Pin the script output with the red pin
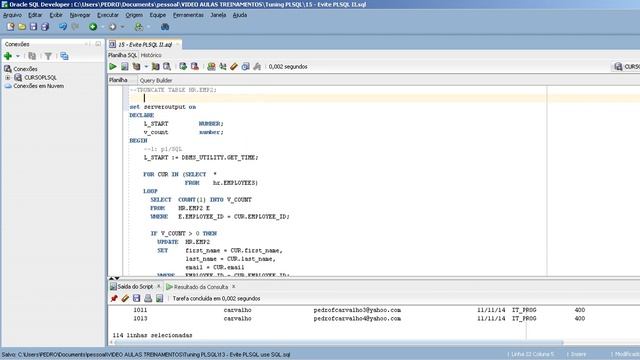The height and width of the screenshot is (360, 640). click(114, 298)
